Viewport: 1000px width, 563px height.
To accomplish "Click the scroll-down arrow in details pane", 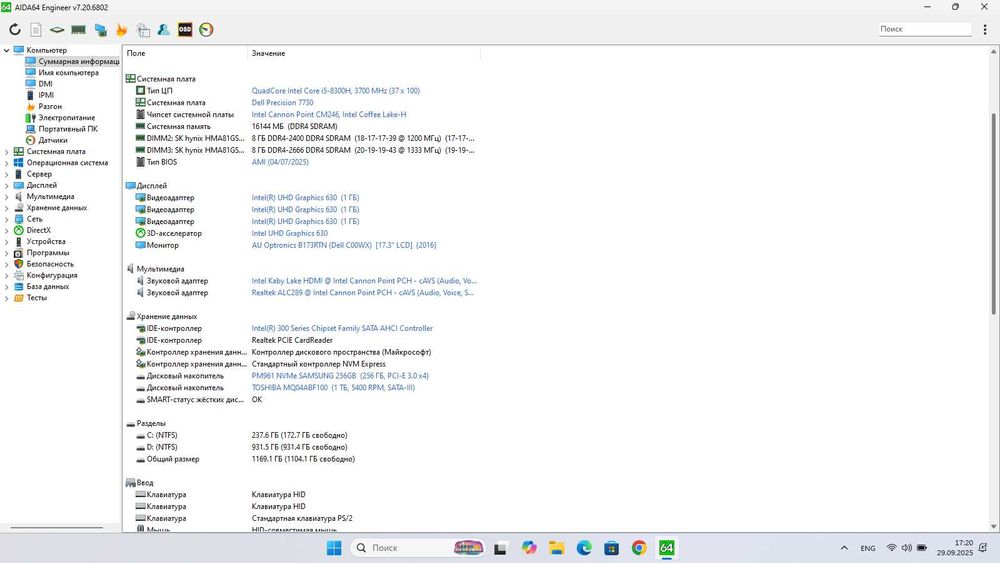I will (x=994, y=526).
